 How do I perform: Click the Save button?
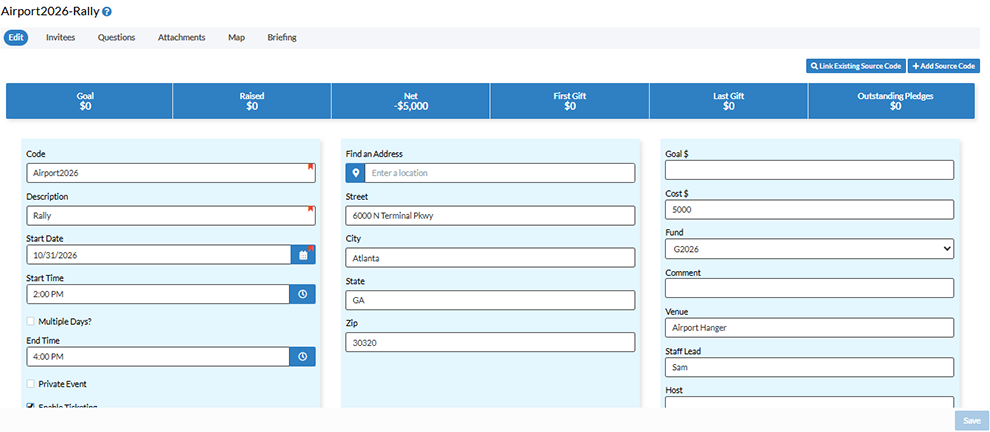971,421
